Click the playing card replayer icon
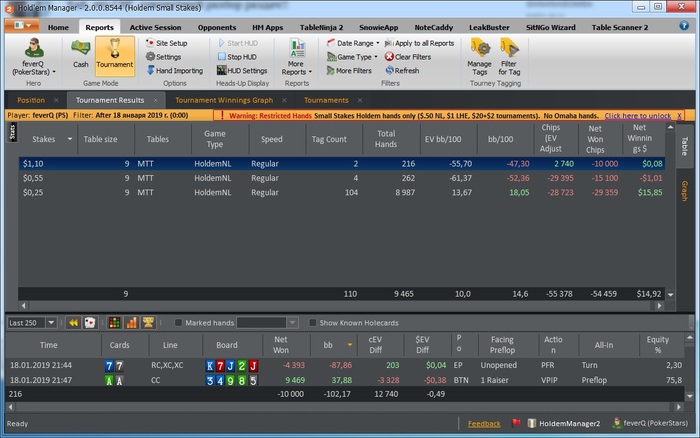This screenshot has height=438, width=700. [x=90, y=322]
